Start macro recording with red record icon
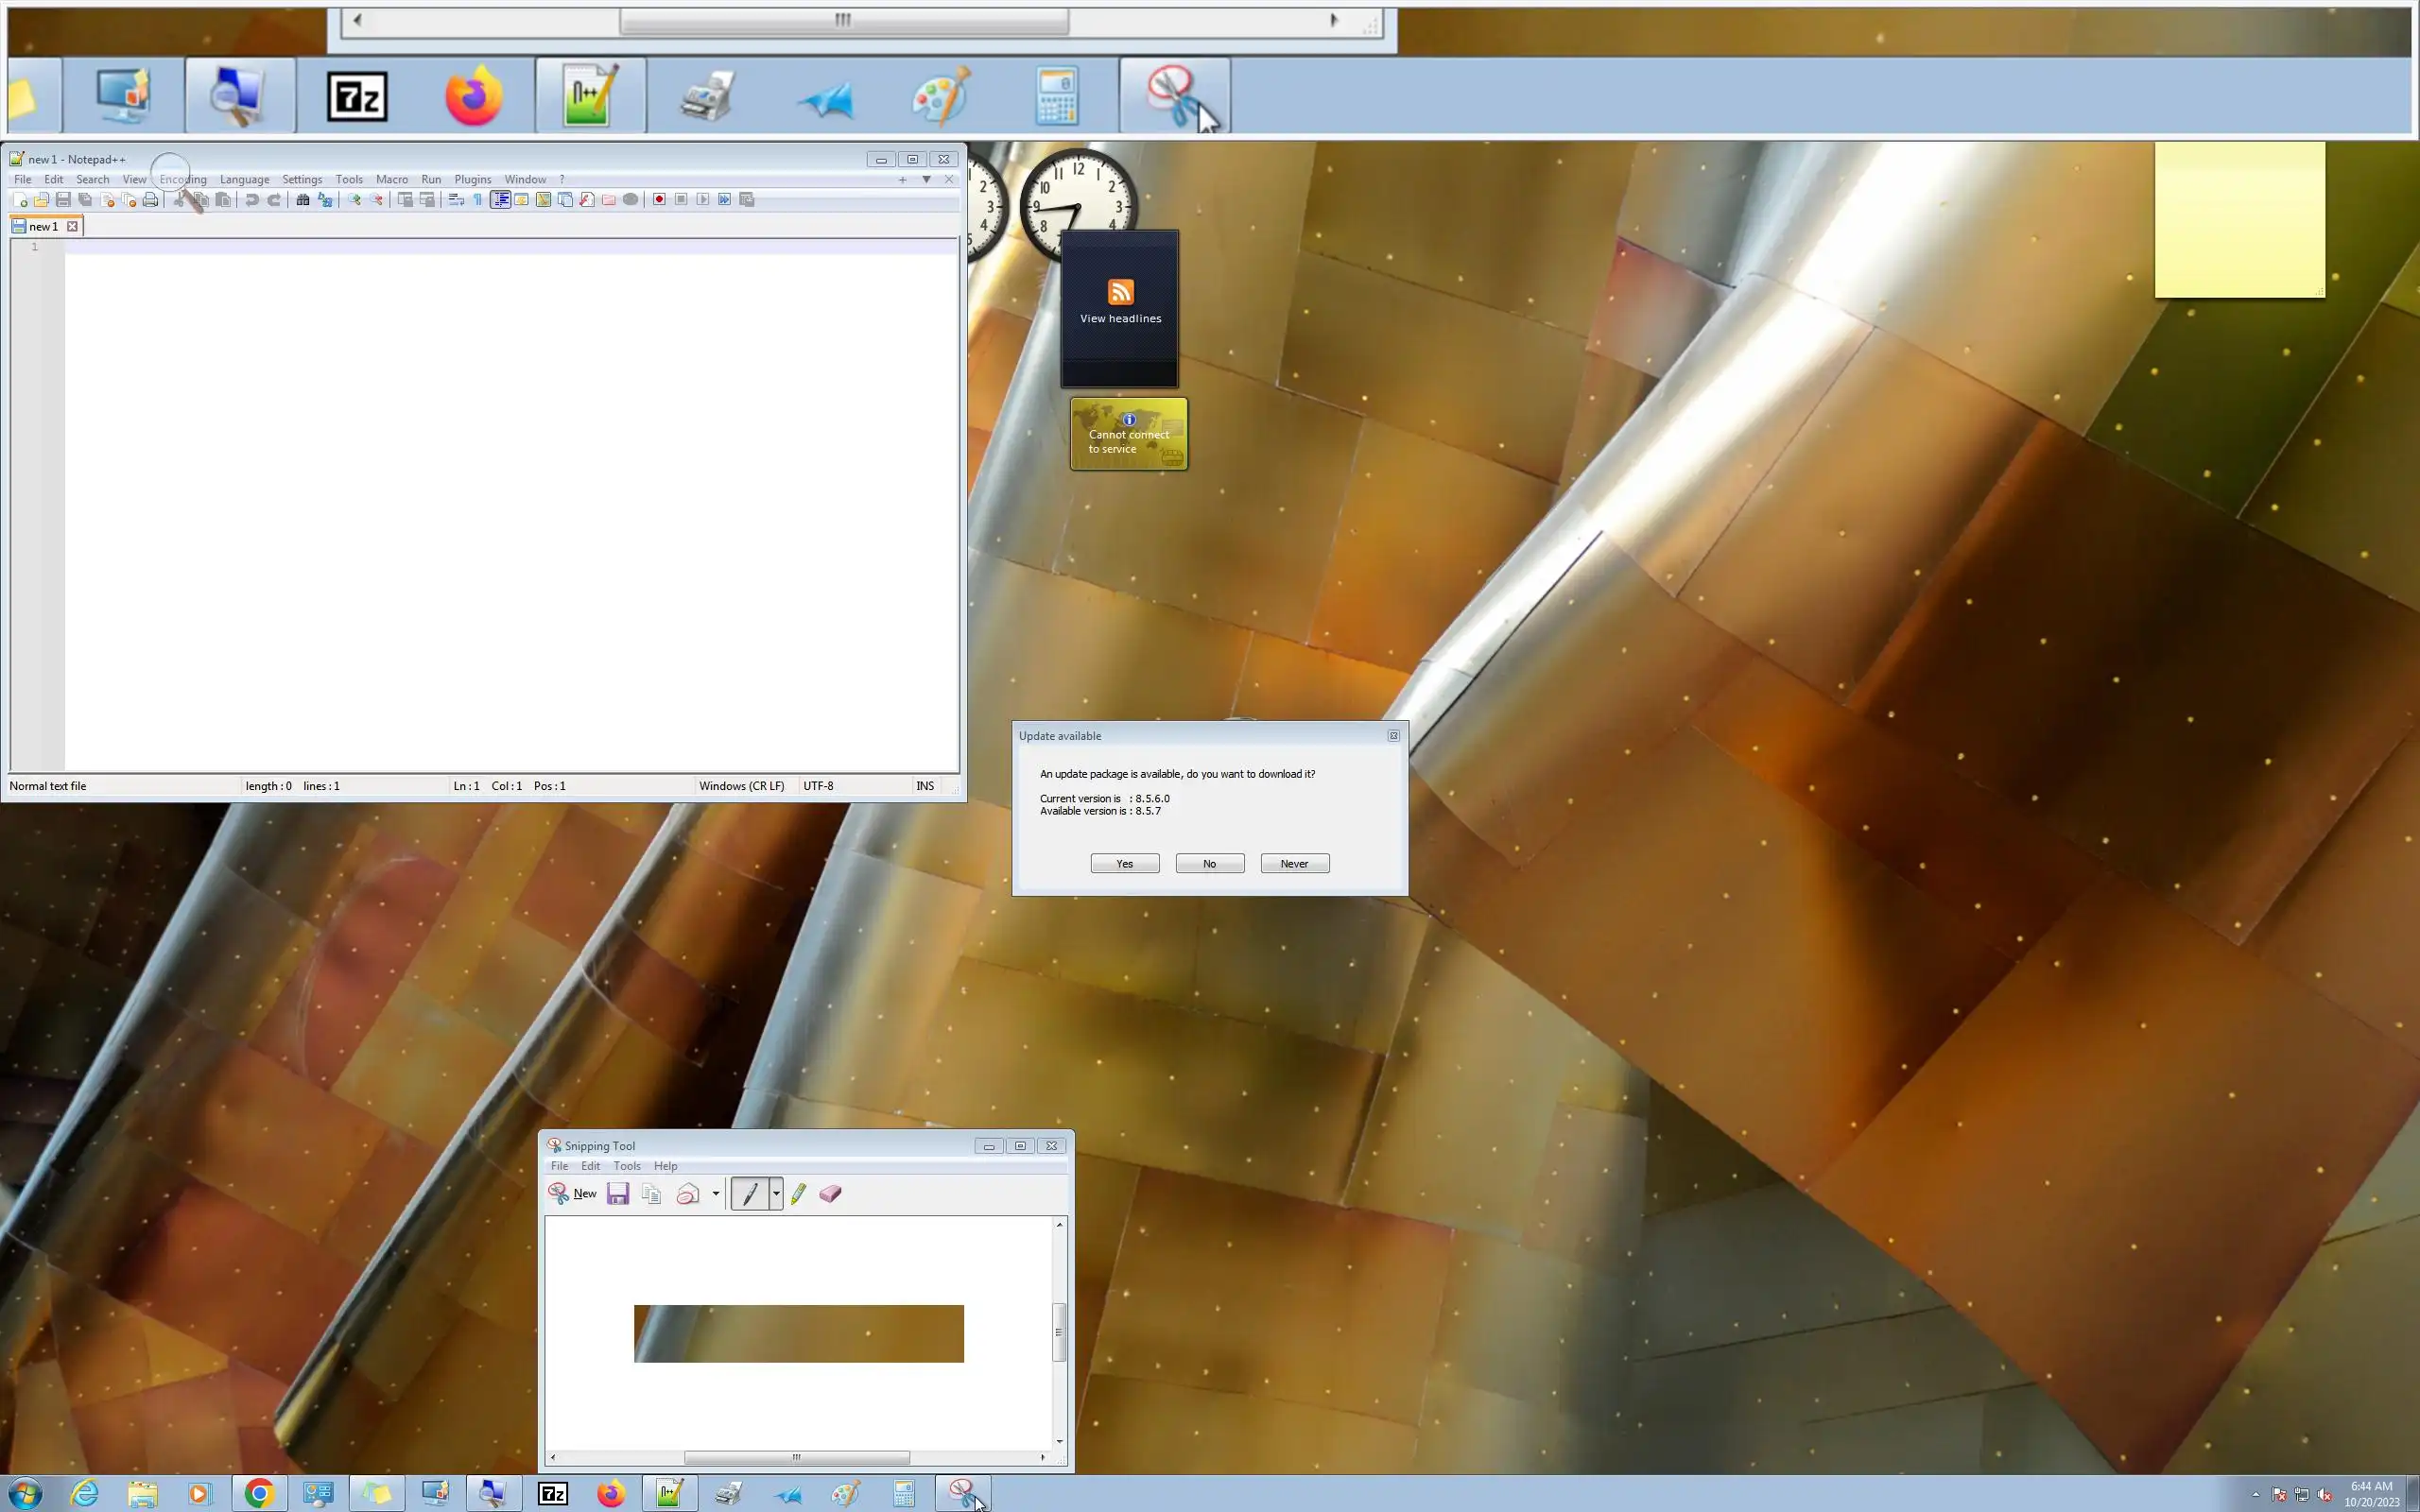The image size is (2420, 1512). 659,200
